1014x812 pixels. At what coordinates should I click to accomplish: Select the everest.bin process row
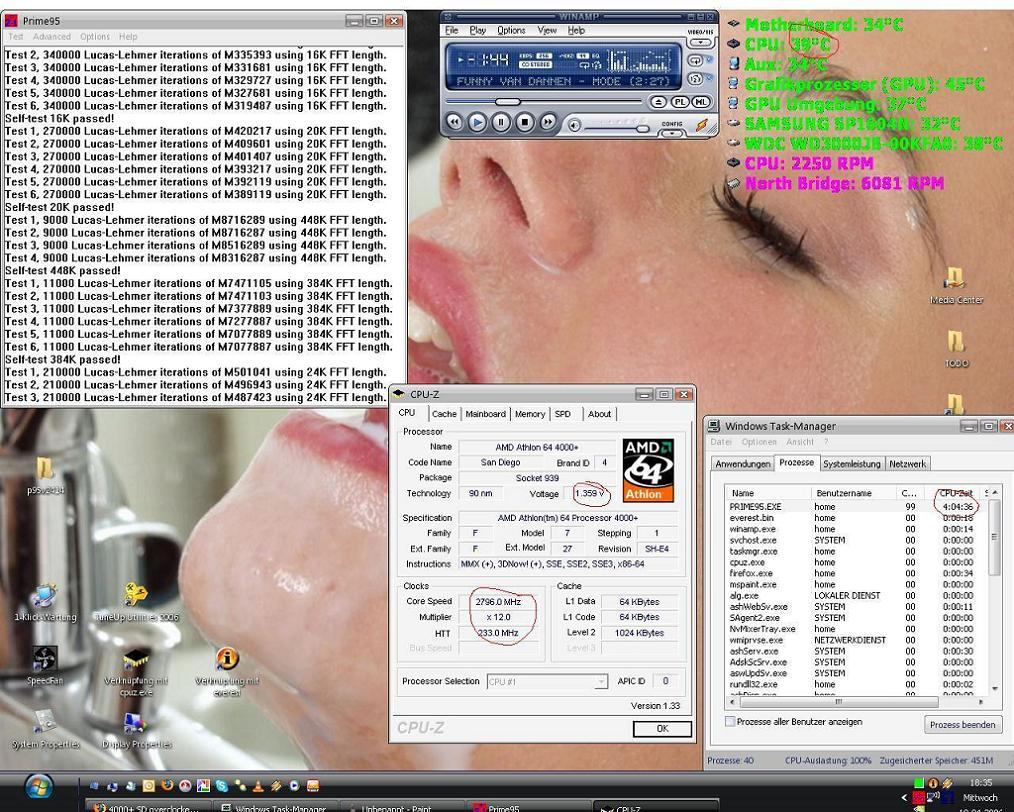click(x=856, y=518)
